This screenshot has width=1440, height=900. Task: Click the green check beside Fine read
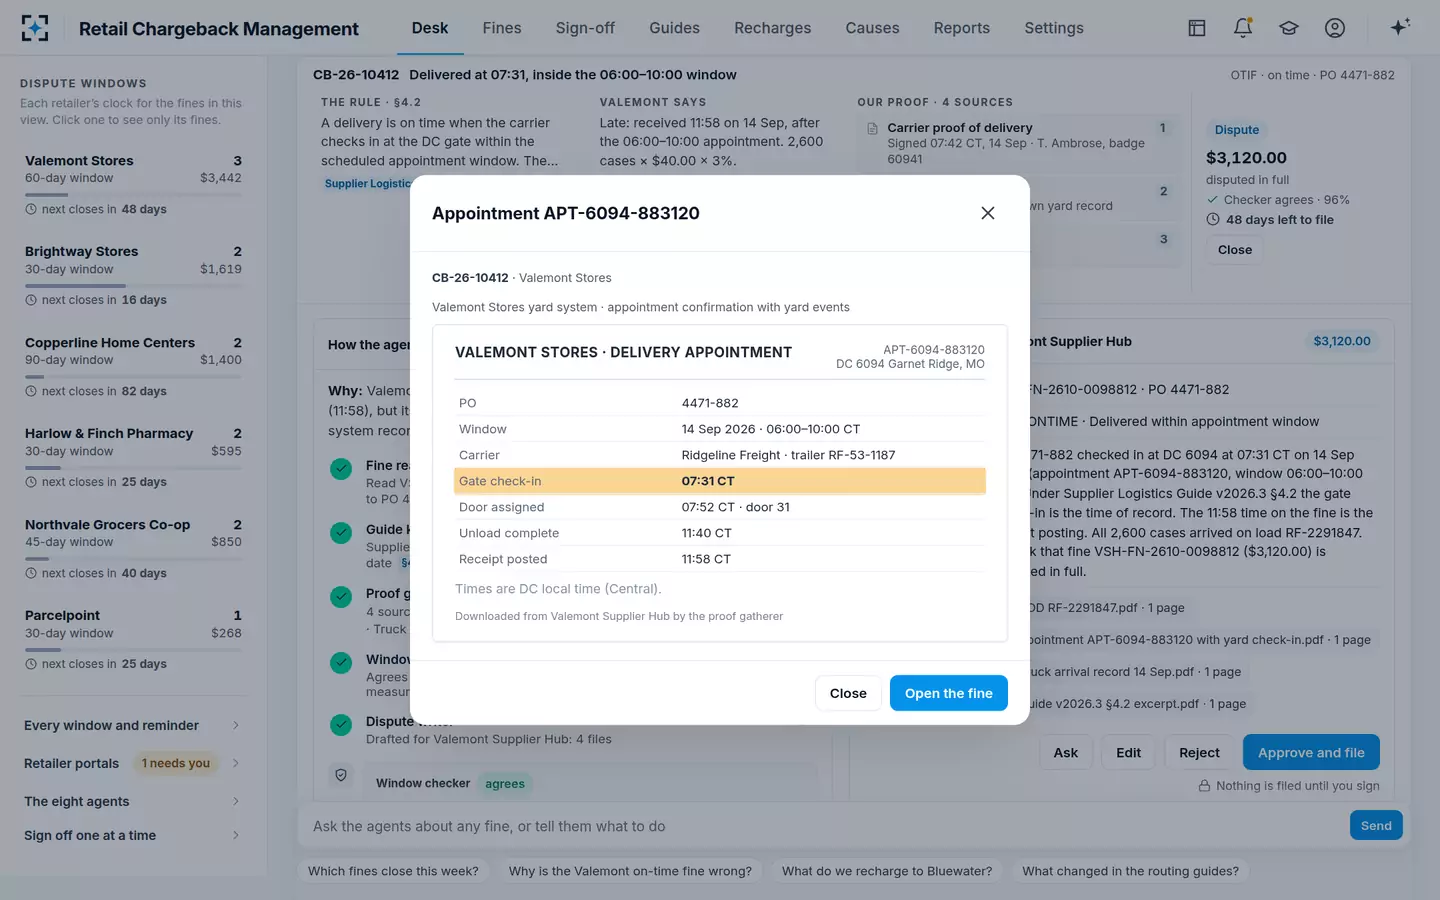tap(341, 468)
